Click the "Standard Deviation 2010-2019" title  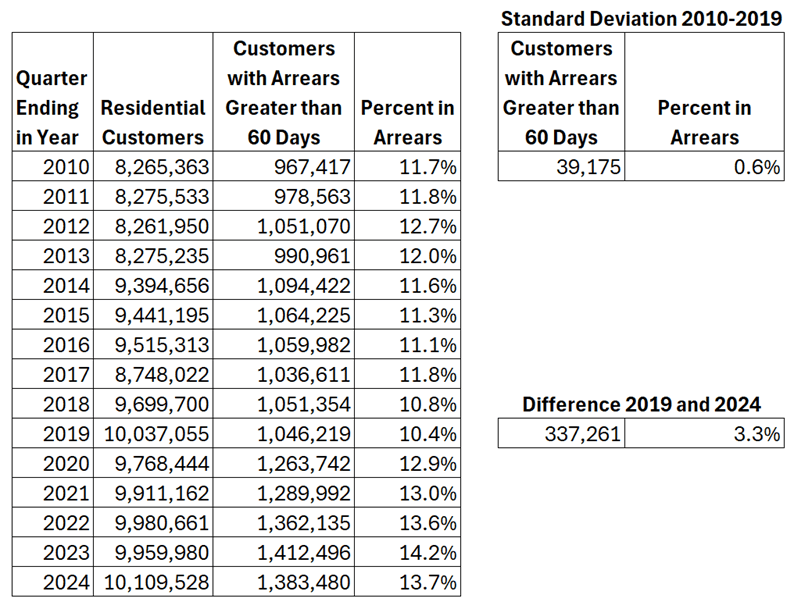(640, 17)
